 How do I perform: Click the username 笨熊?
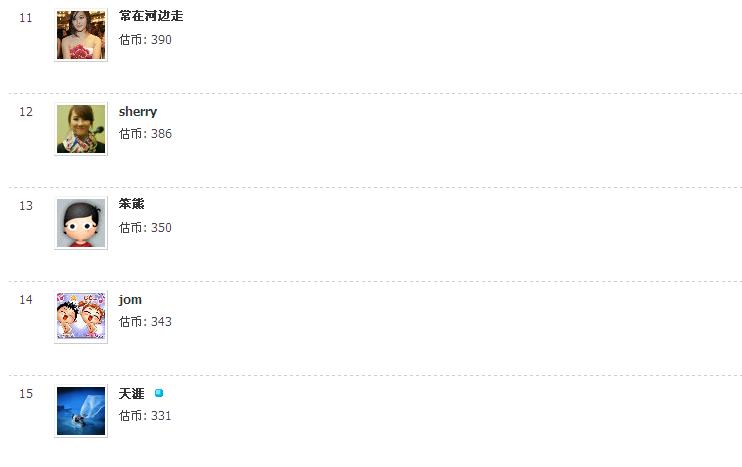coord(132,204)
